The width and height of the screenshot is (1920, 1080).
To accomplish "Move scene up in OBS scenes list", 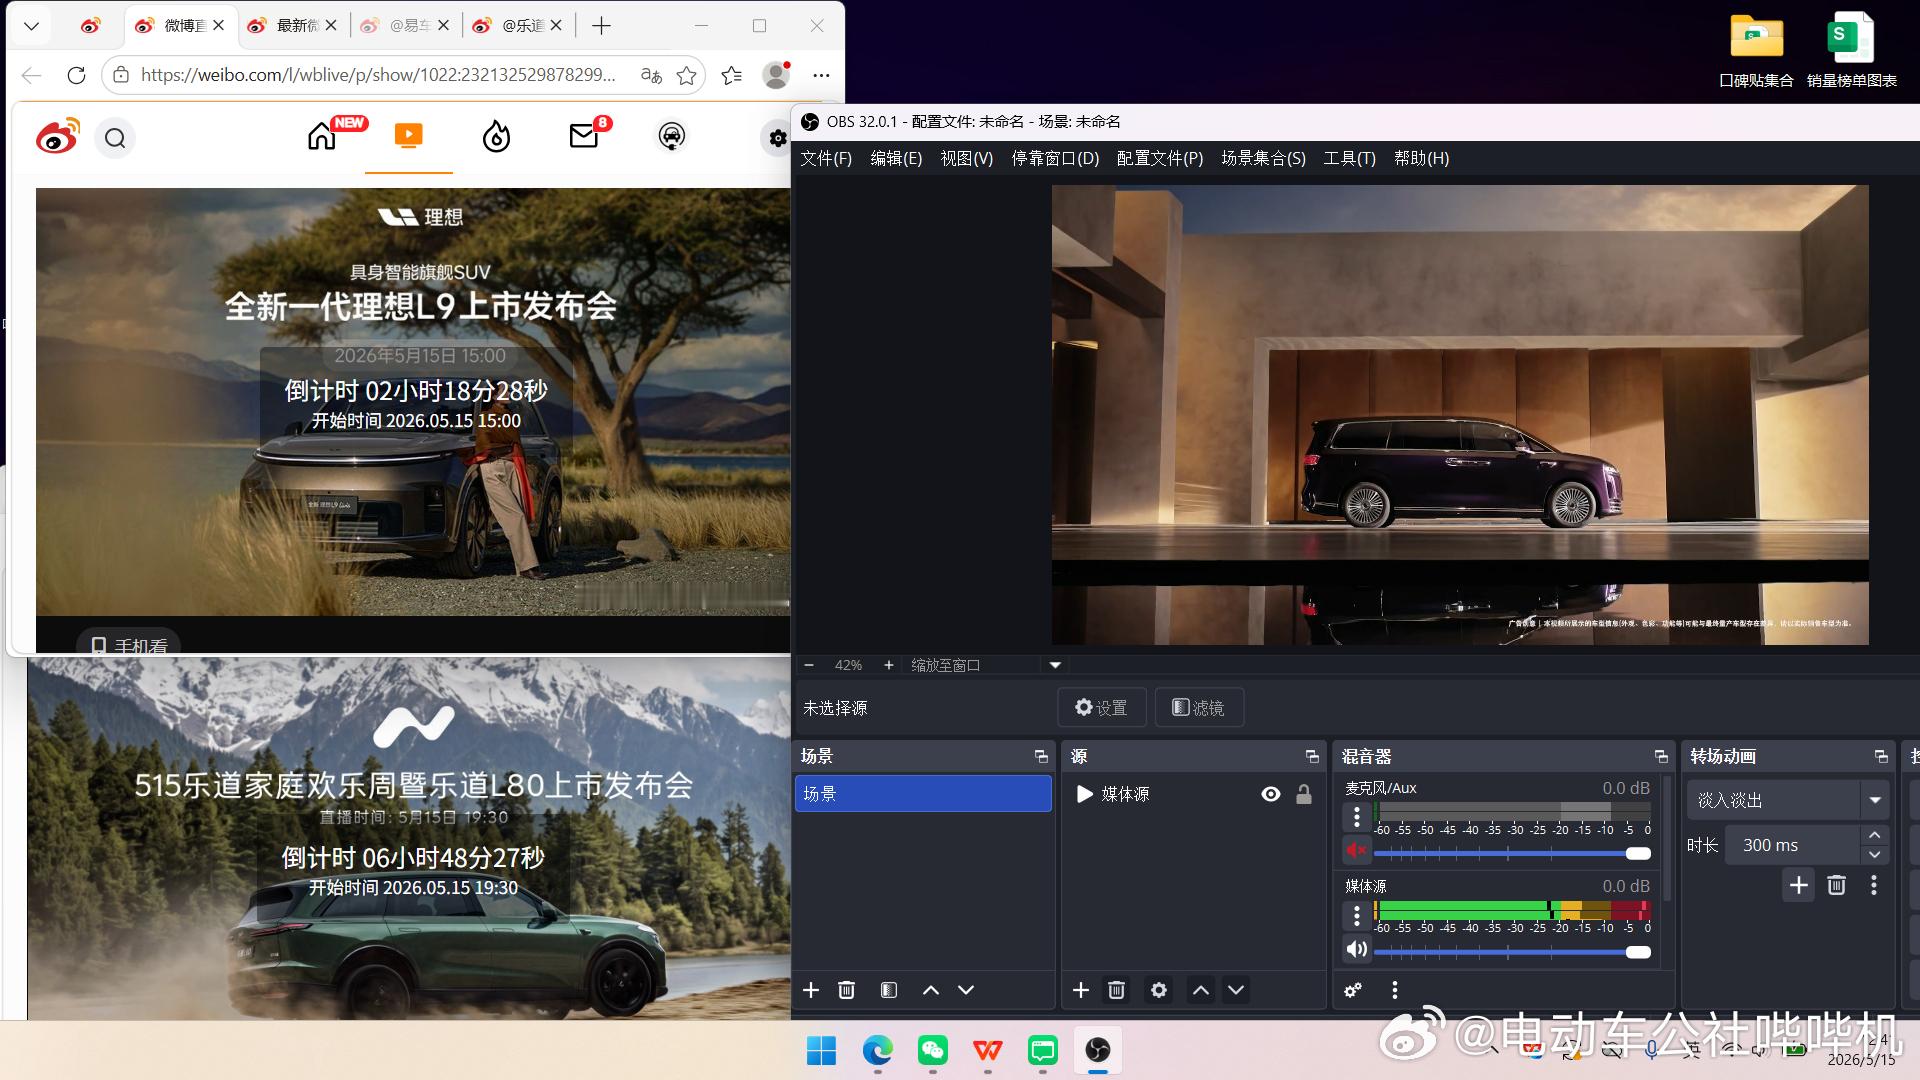I will 930,990.
